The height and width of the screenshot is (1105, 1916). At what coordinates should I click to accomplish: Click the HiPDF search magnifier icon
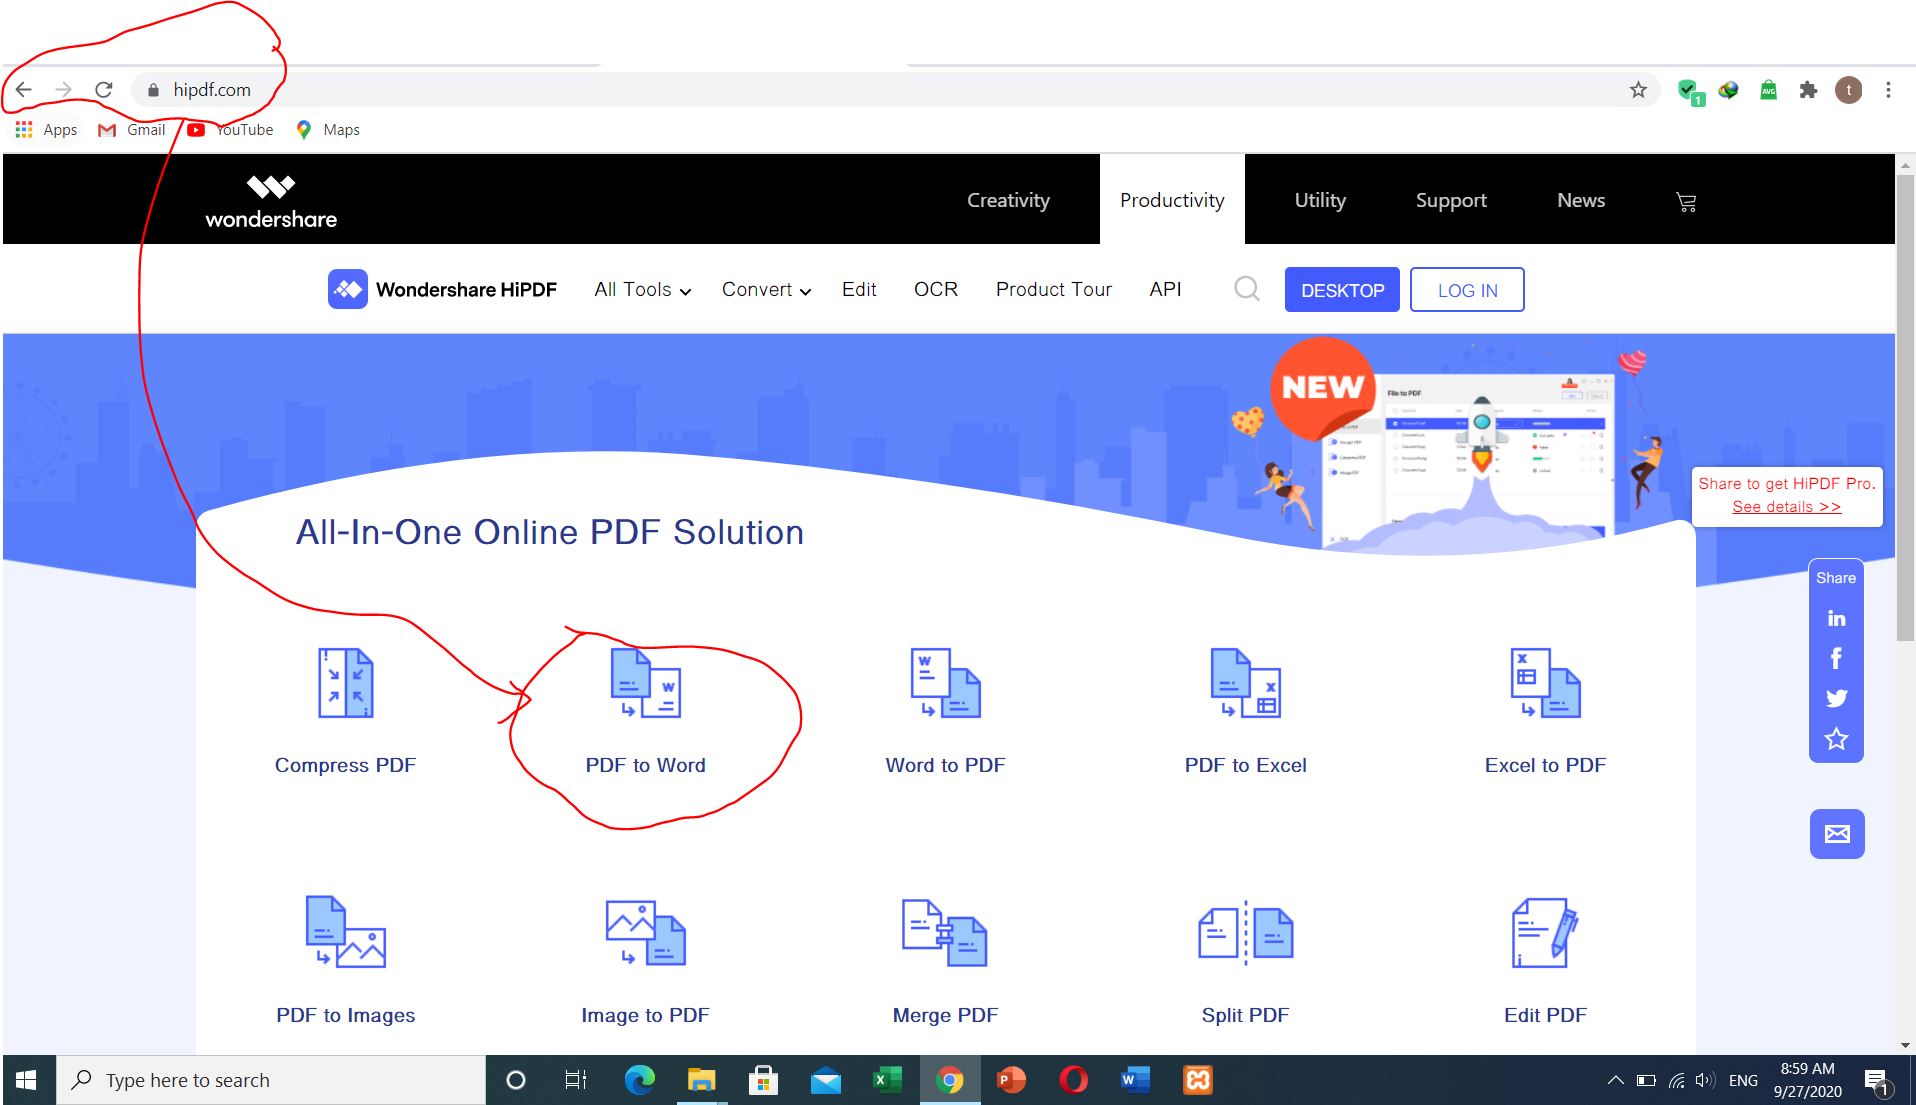pos(1246,289)
